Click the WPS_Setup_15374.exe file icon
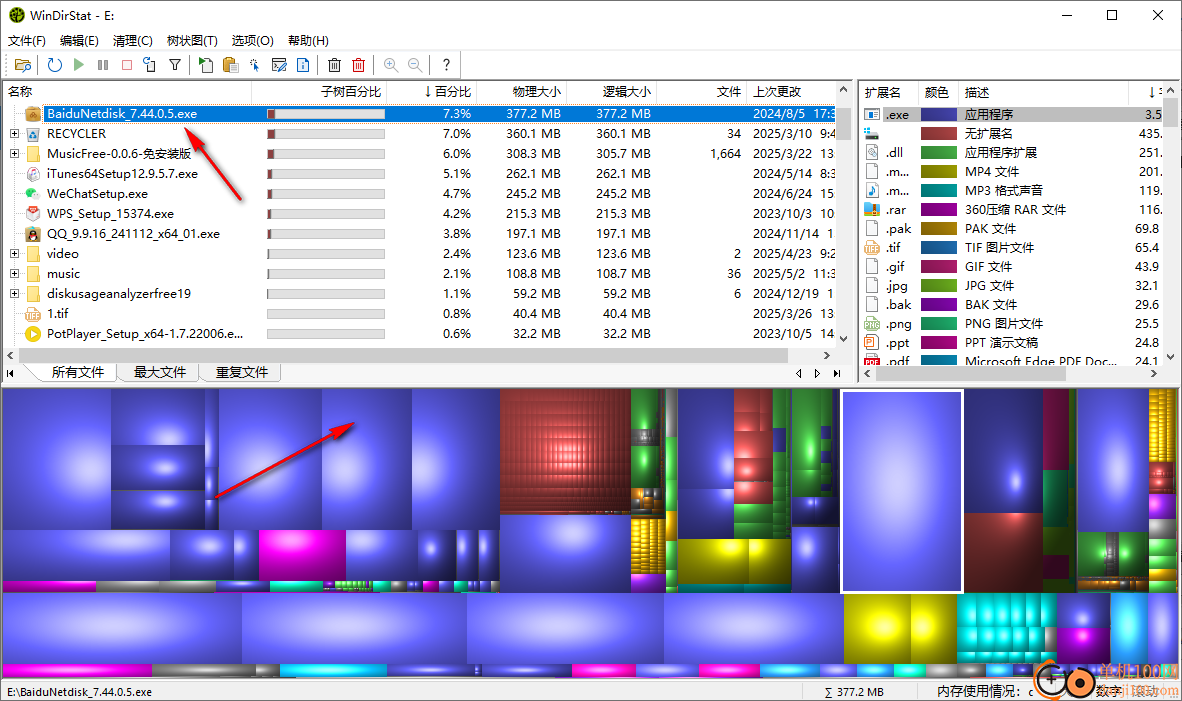The width and height of the screenshot is (1182, 701). [33, 214]
